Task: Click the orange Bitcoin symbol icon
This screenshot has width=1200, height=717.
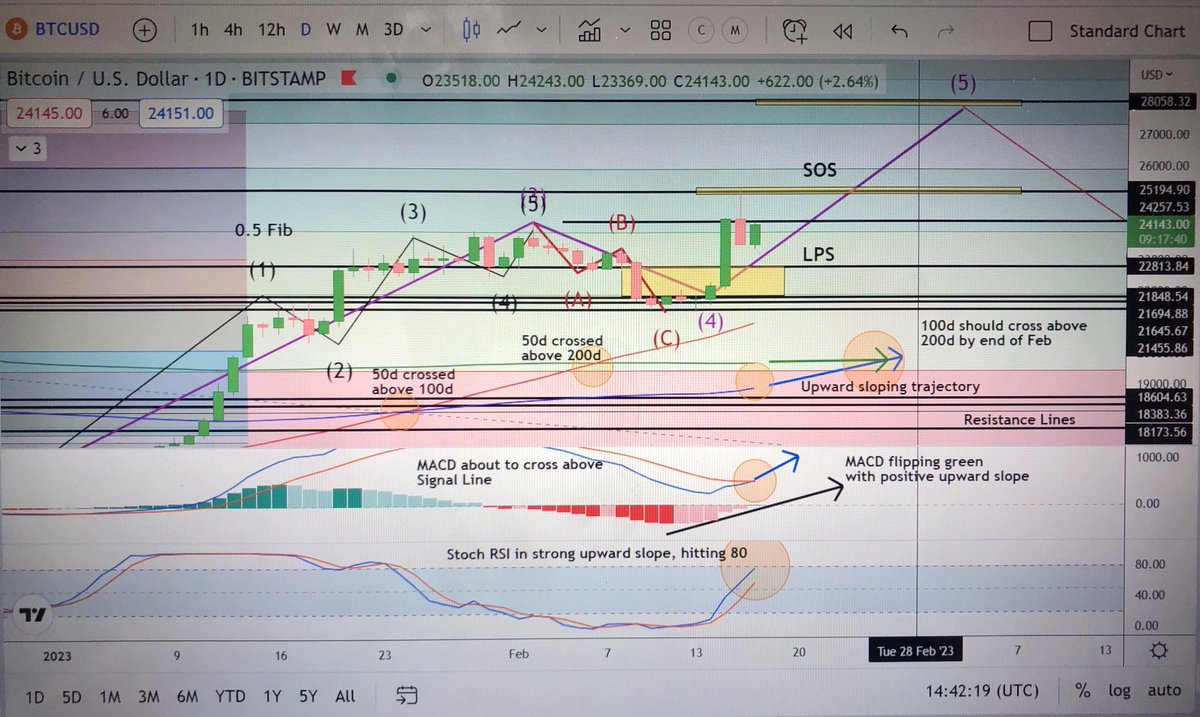Action: pyautogui.click(x=17, y=30)
